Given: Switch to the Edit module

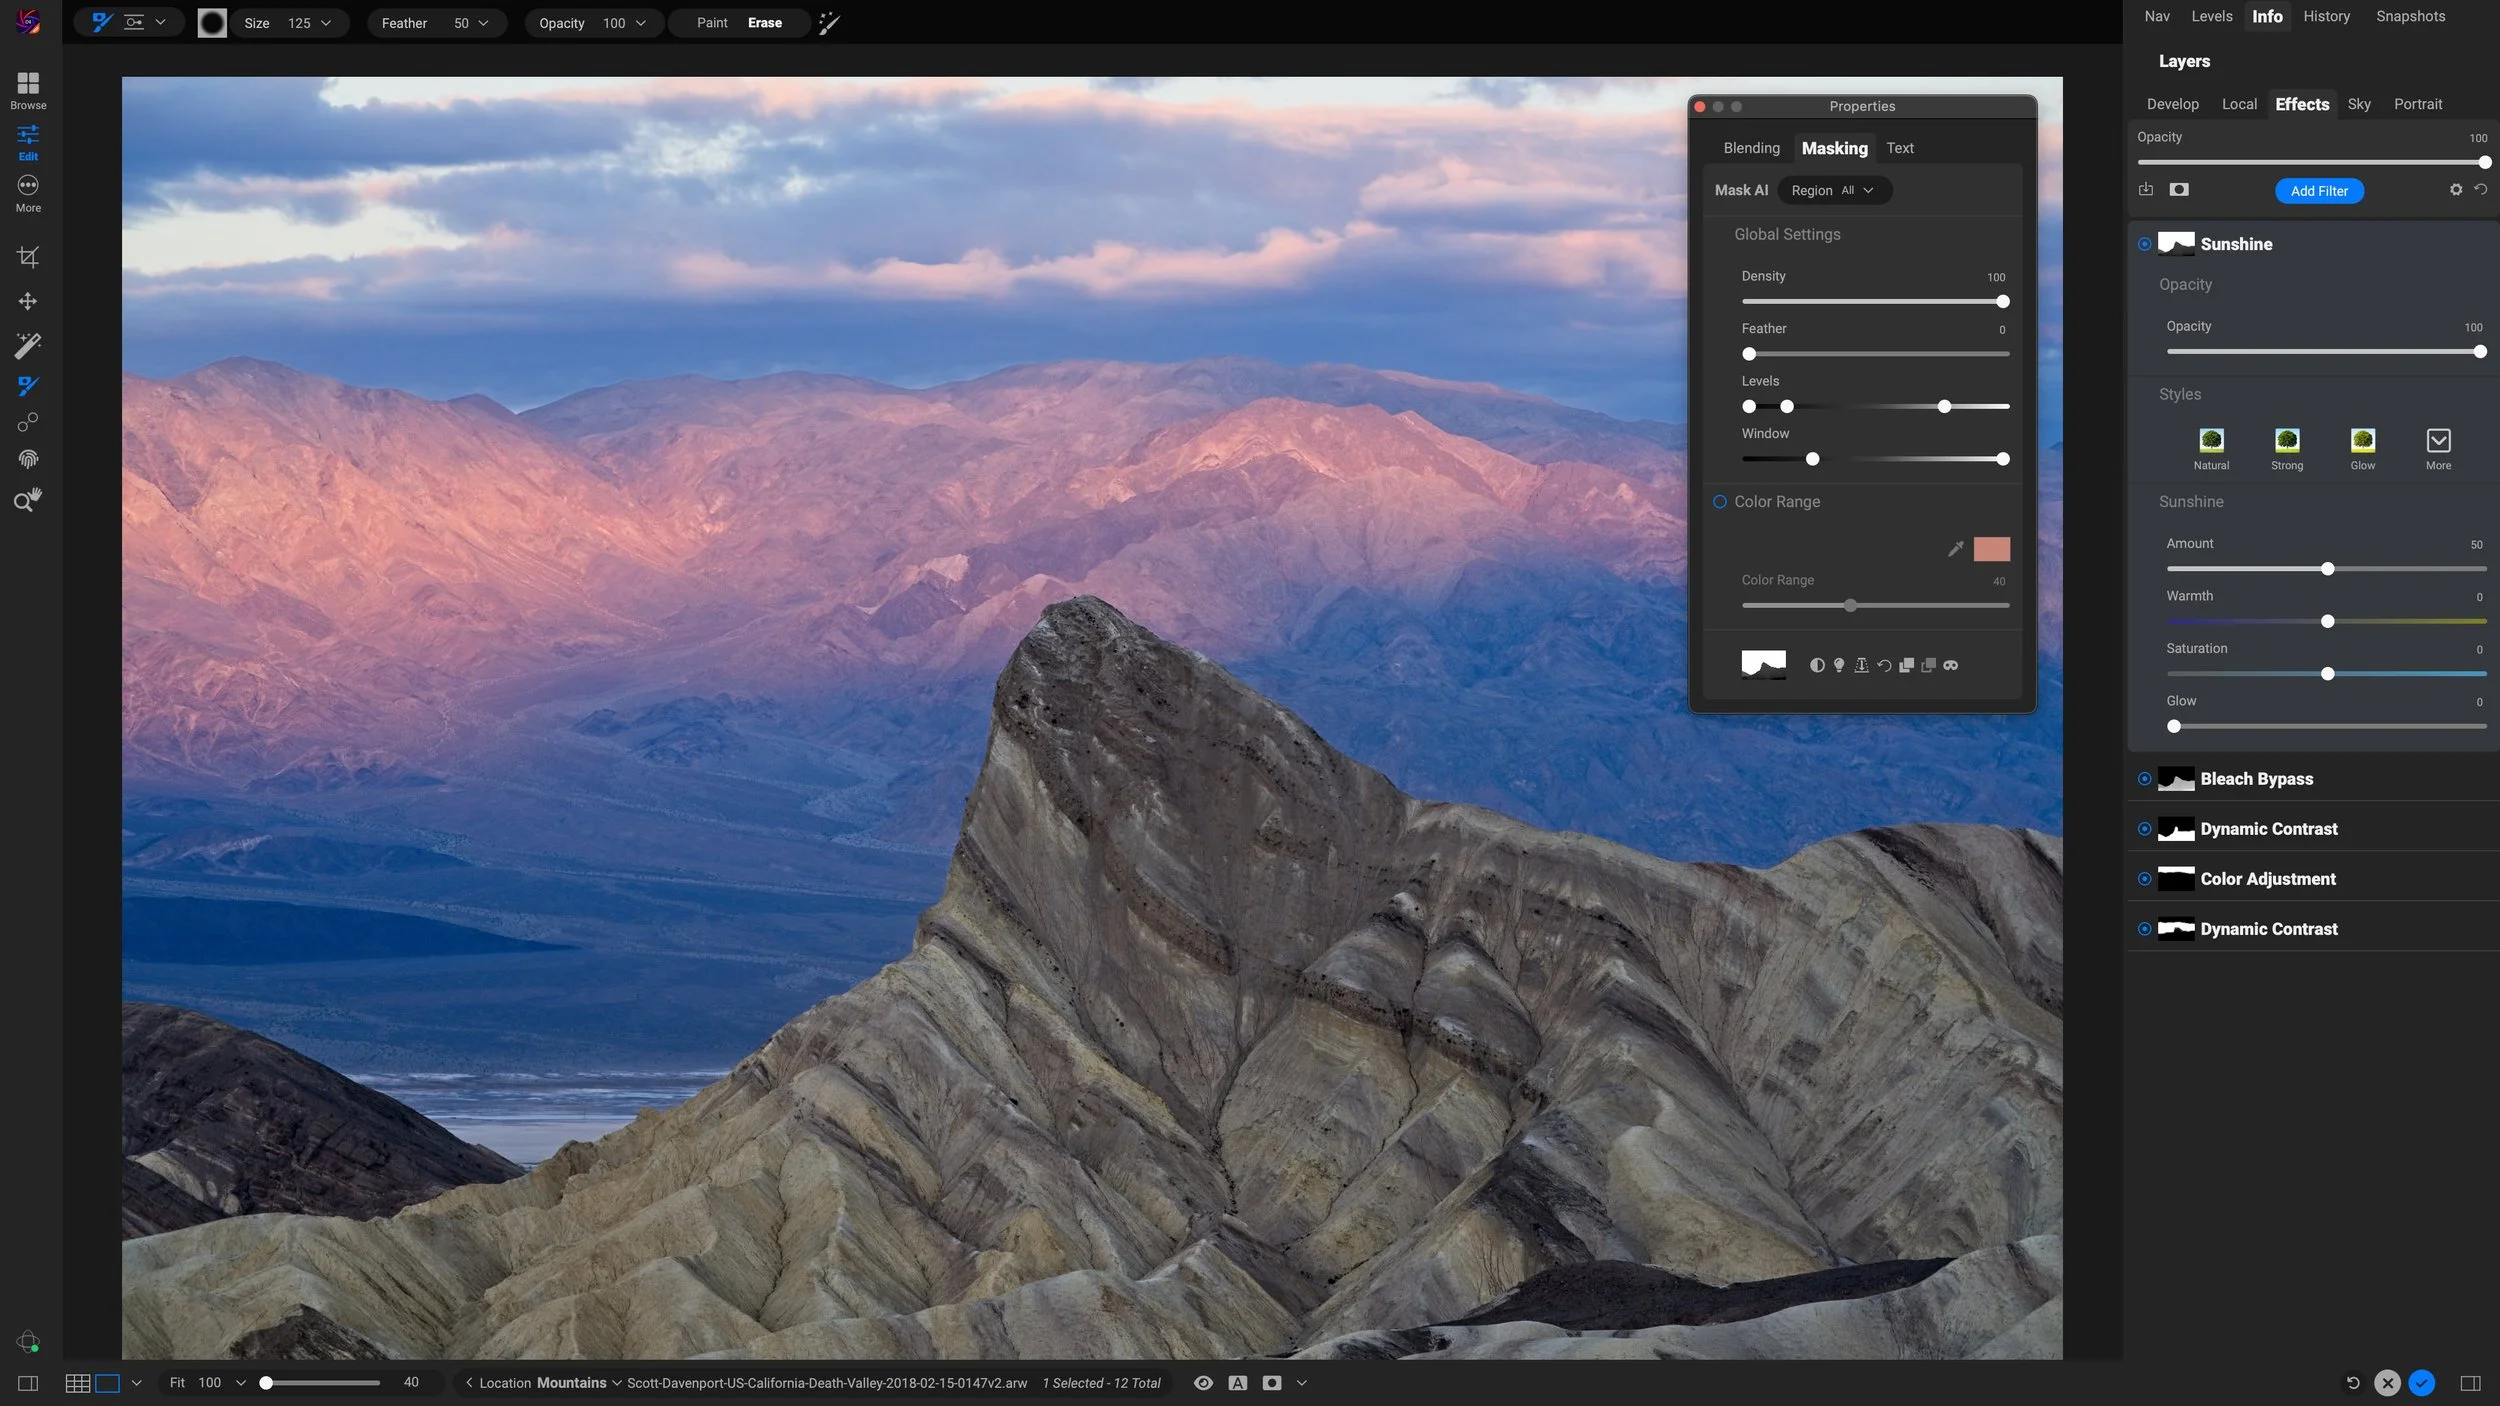Looking at the screenshot, I should coord(27,140).
